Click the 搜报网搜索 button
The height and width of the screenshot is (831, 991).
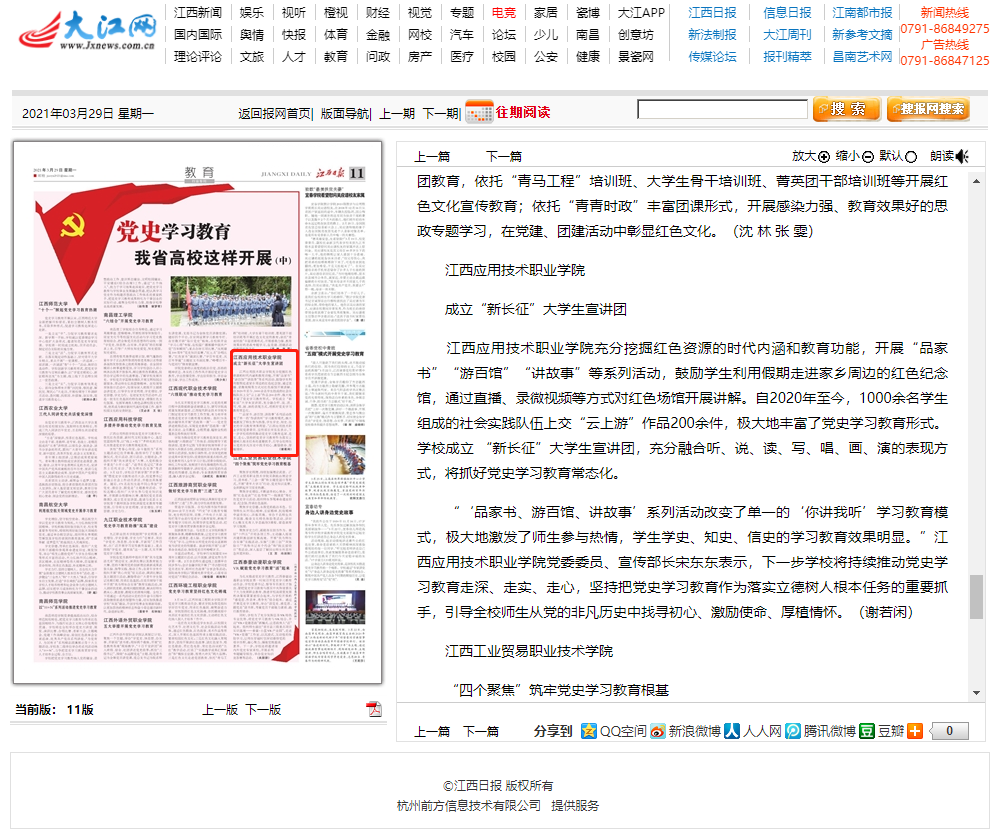pos(928,109)
